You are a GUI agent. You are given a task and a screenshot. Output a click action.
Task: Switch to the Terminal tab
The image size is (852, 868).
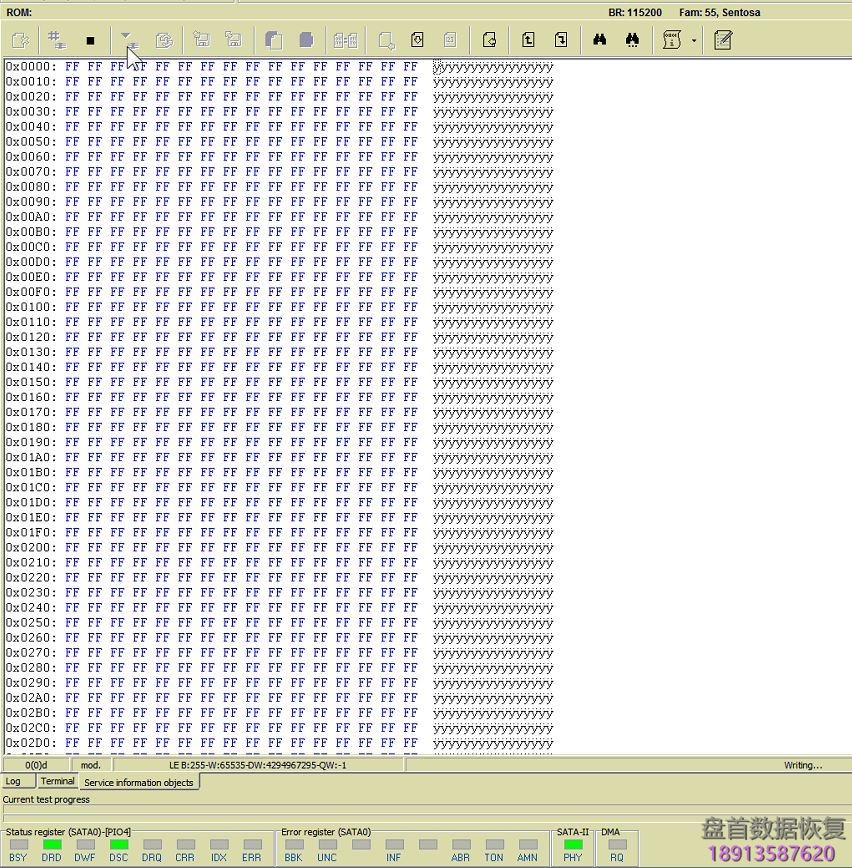click(57, 782)
